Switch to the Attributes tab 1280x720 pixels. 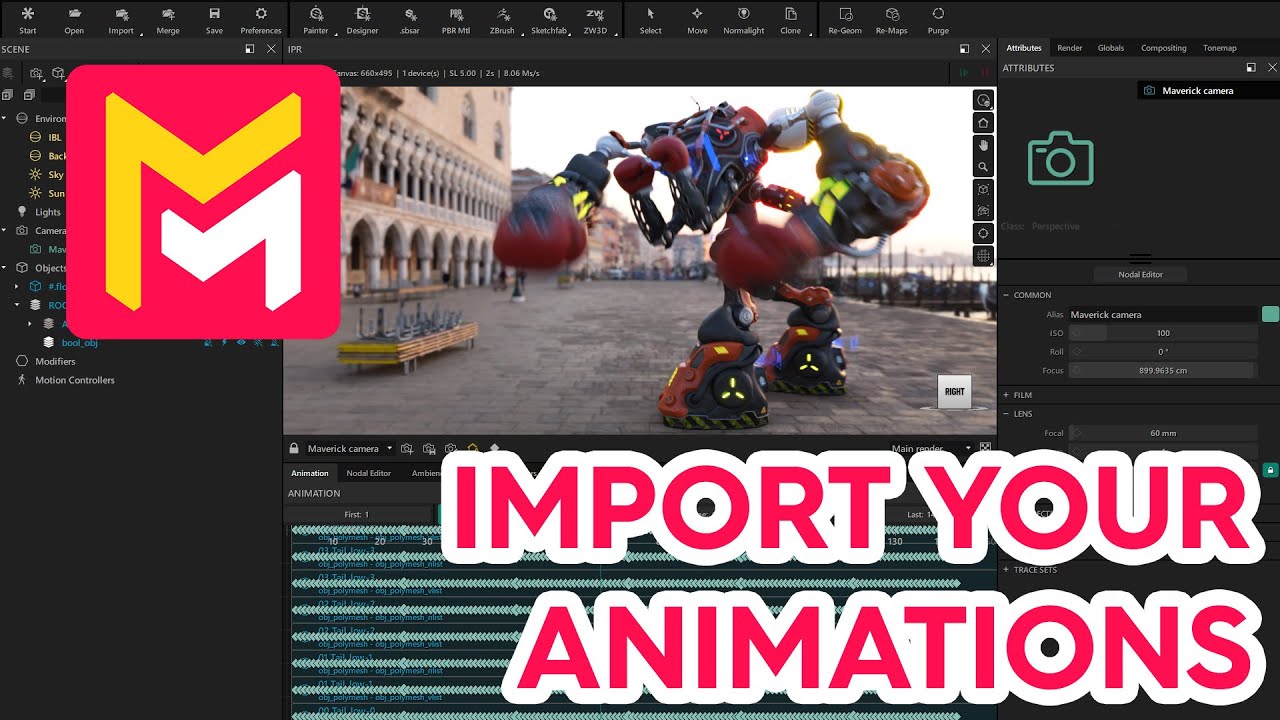click(x=1023, y=48)
